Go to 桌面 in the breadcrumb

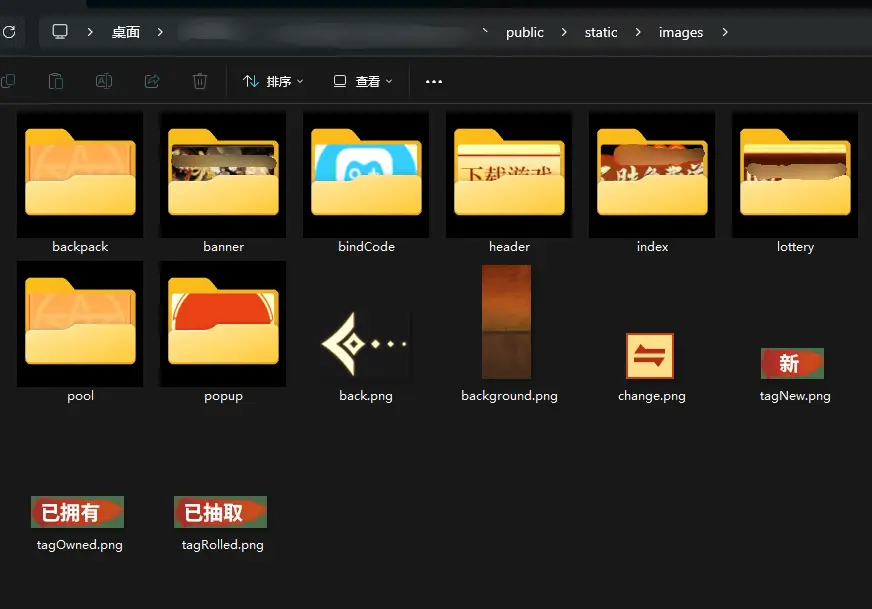(126, 32)
